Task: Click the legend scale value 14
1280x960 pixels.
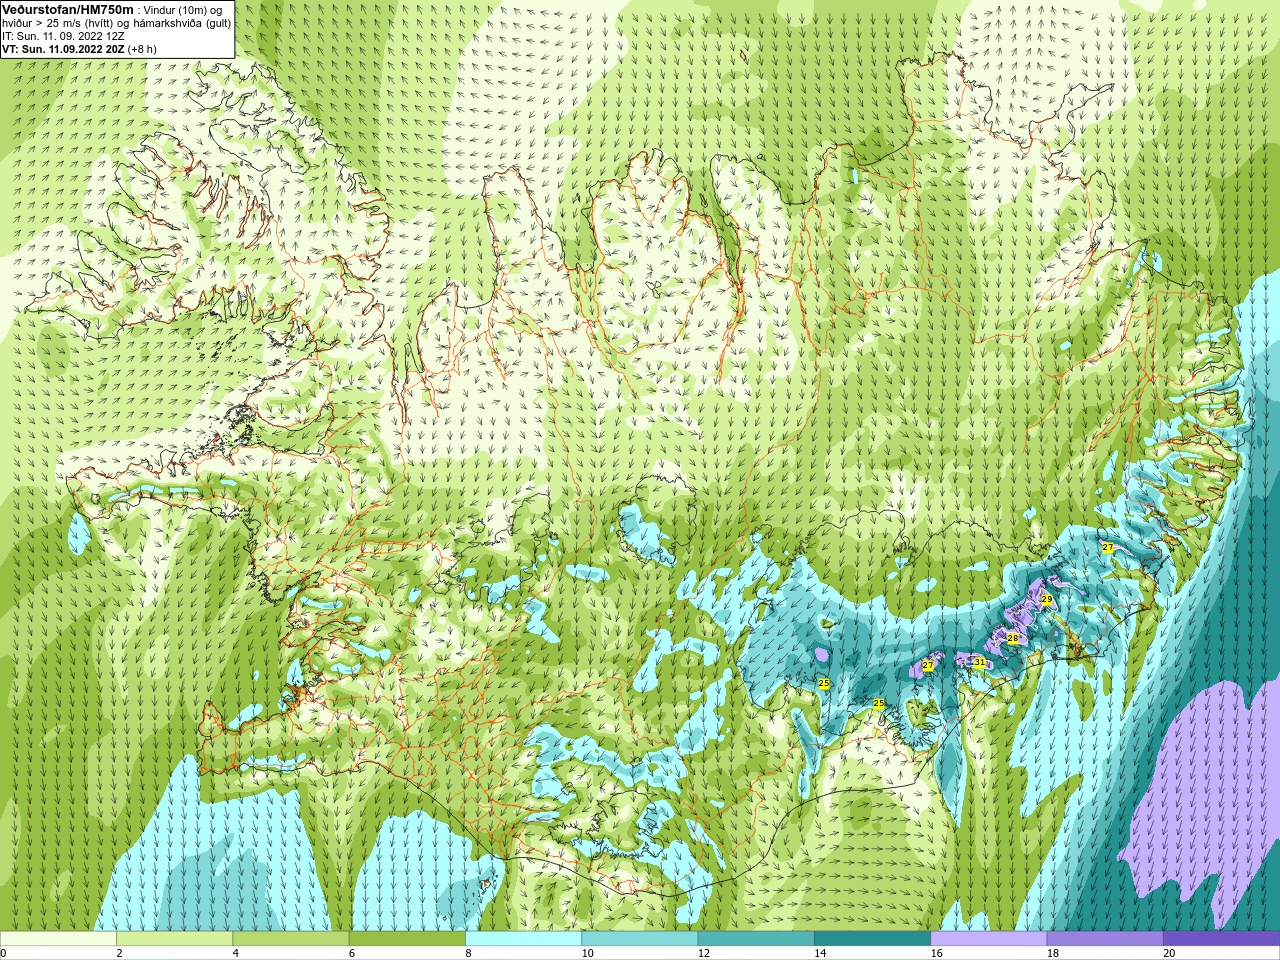Action: 819,953
